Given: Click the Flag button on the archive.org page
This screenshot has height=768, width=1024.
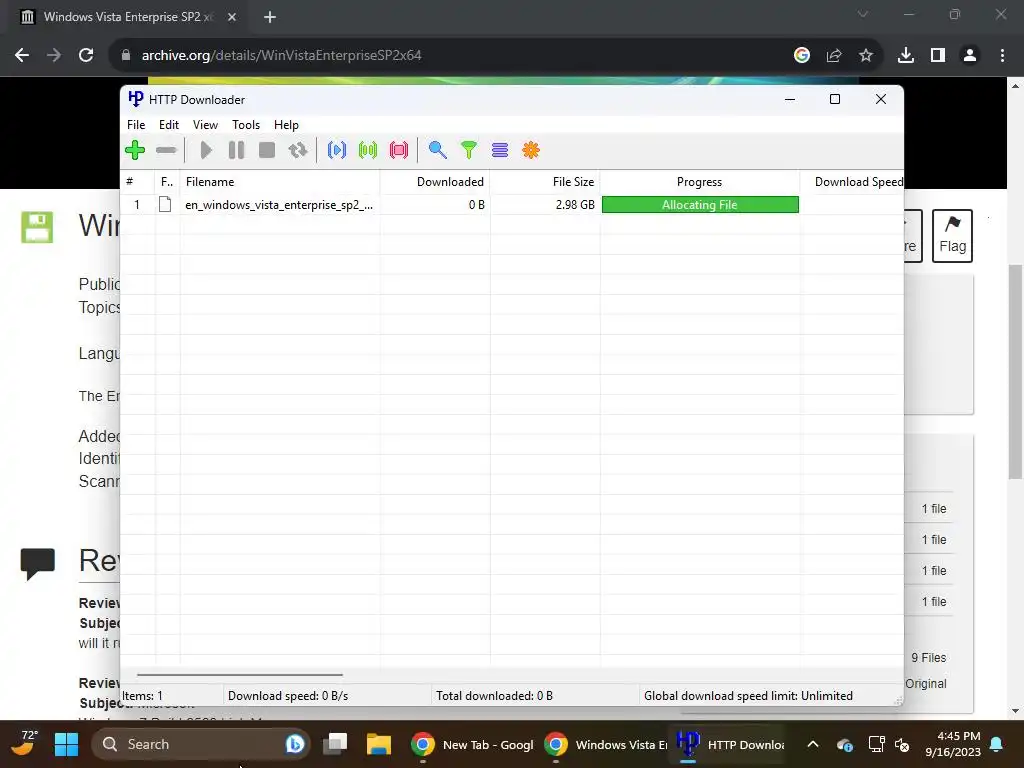Looking at the screenshot, I should (x=952, y=236).
